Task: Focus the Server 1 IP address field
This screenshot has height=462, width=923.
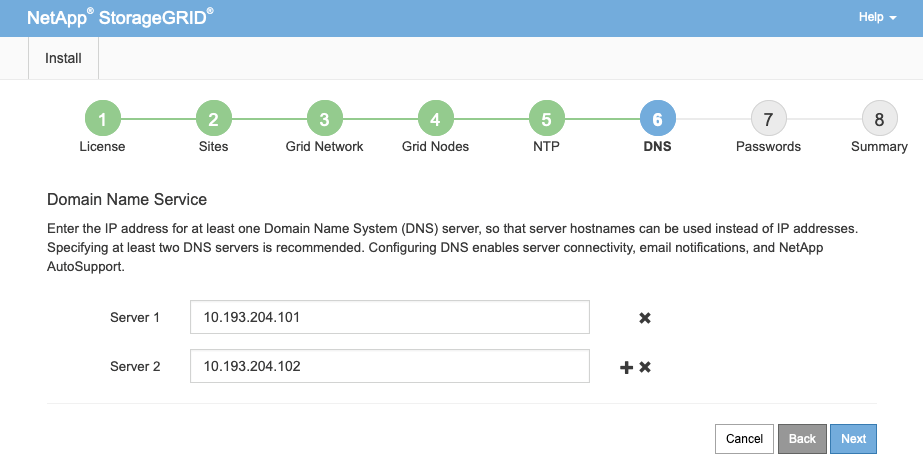Action: (389, 318)
